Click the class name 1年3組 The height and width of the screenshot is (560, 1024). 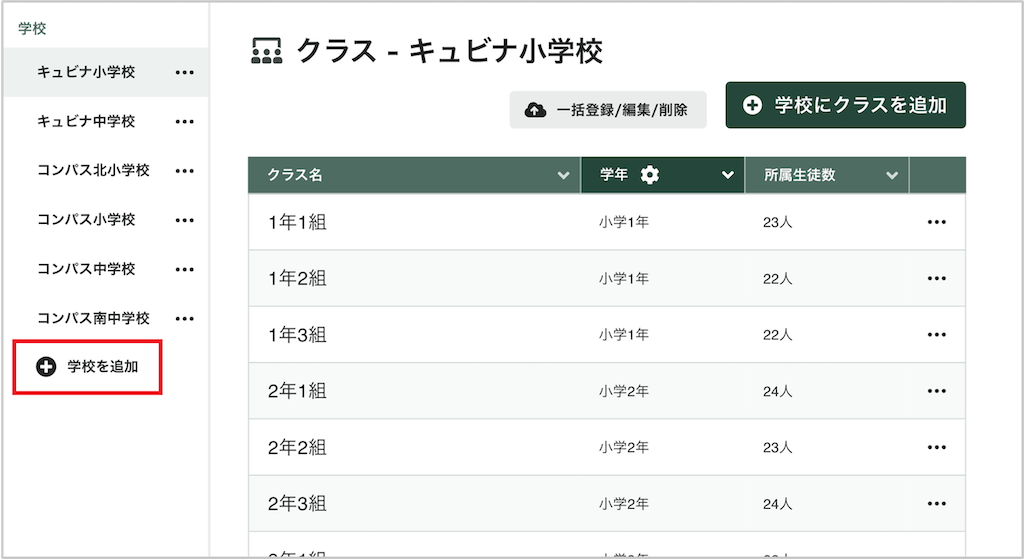tap(297, 335)
